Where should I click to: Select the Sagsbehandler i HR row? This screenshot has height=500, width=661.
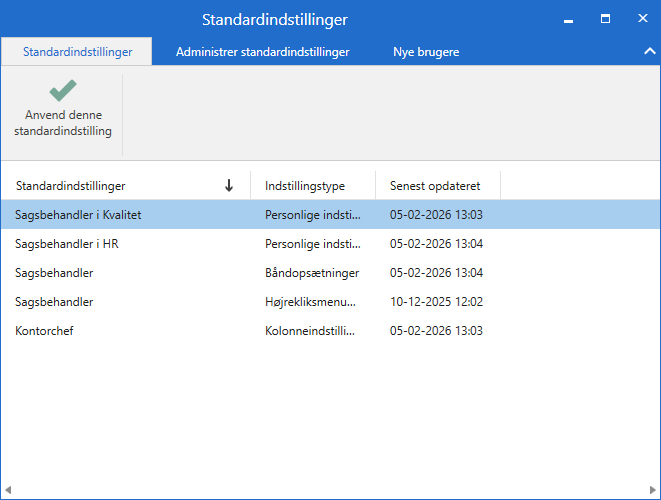pyautogui.click(x=330, y=244)
